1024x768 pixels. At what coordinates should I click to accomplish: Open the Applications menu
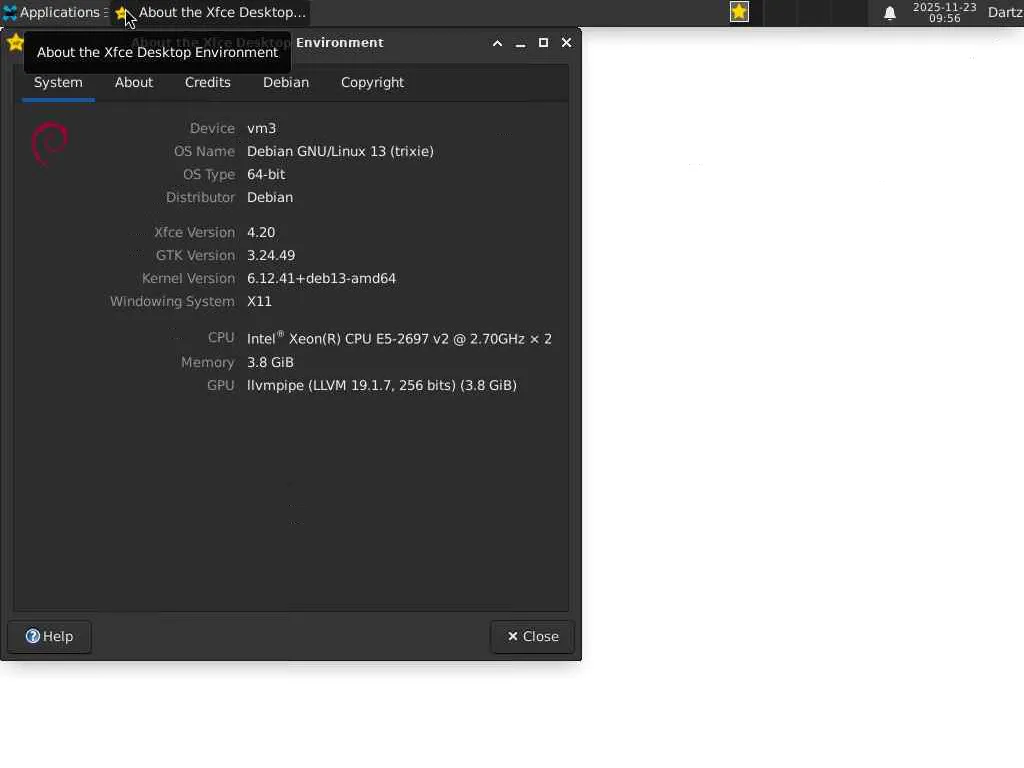(54, 12)
